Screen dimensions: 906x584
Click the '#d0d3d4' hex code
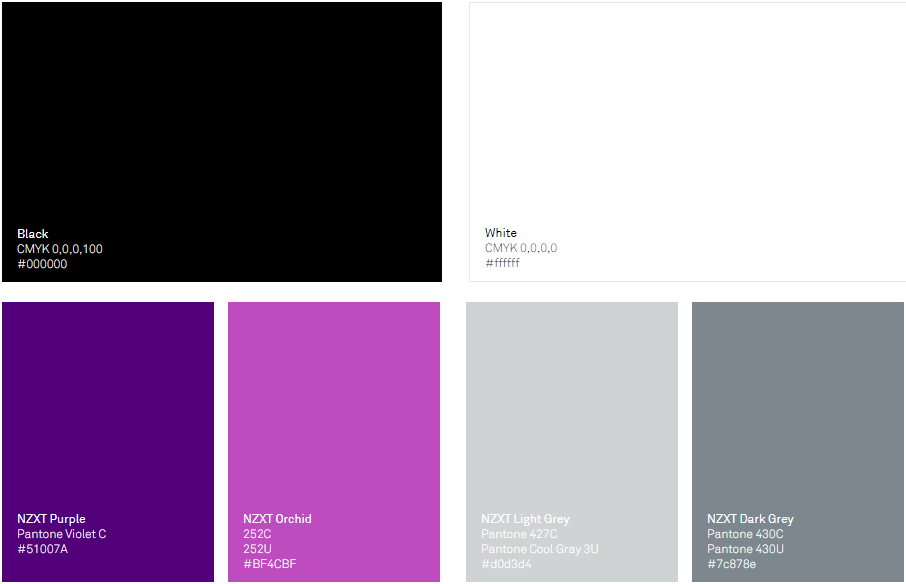pyautogui.click(x=507, y=564)
